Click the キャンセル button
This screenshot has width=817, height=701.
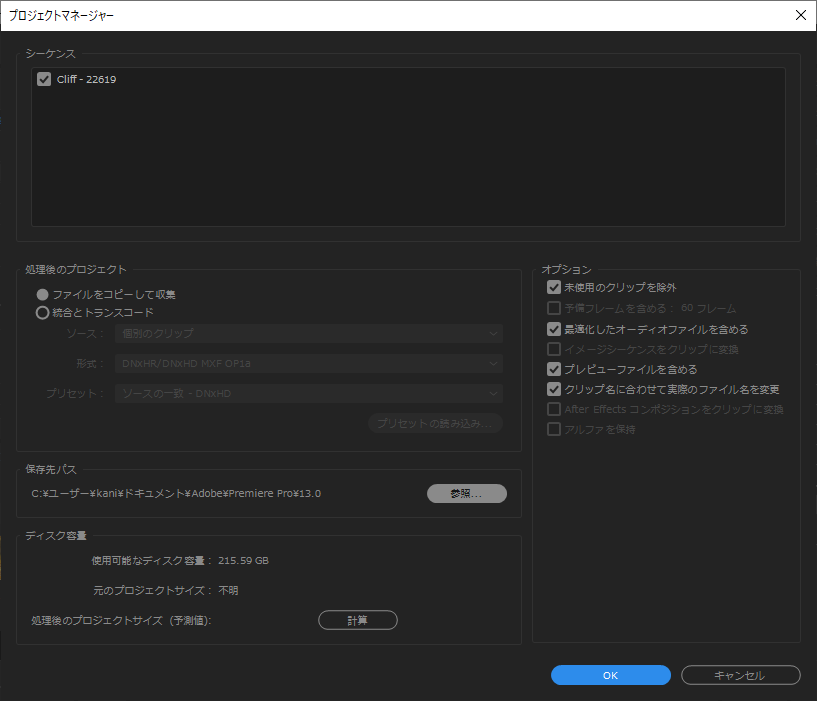pos(740,675)
